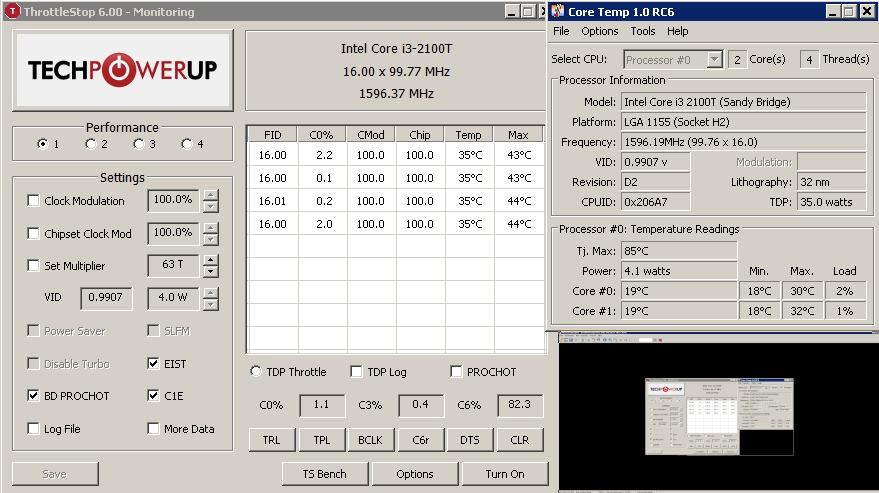Click the Tj. Max 85°C field
879x493 pixels.
[x=679, y=251]
